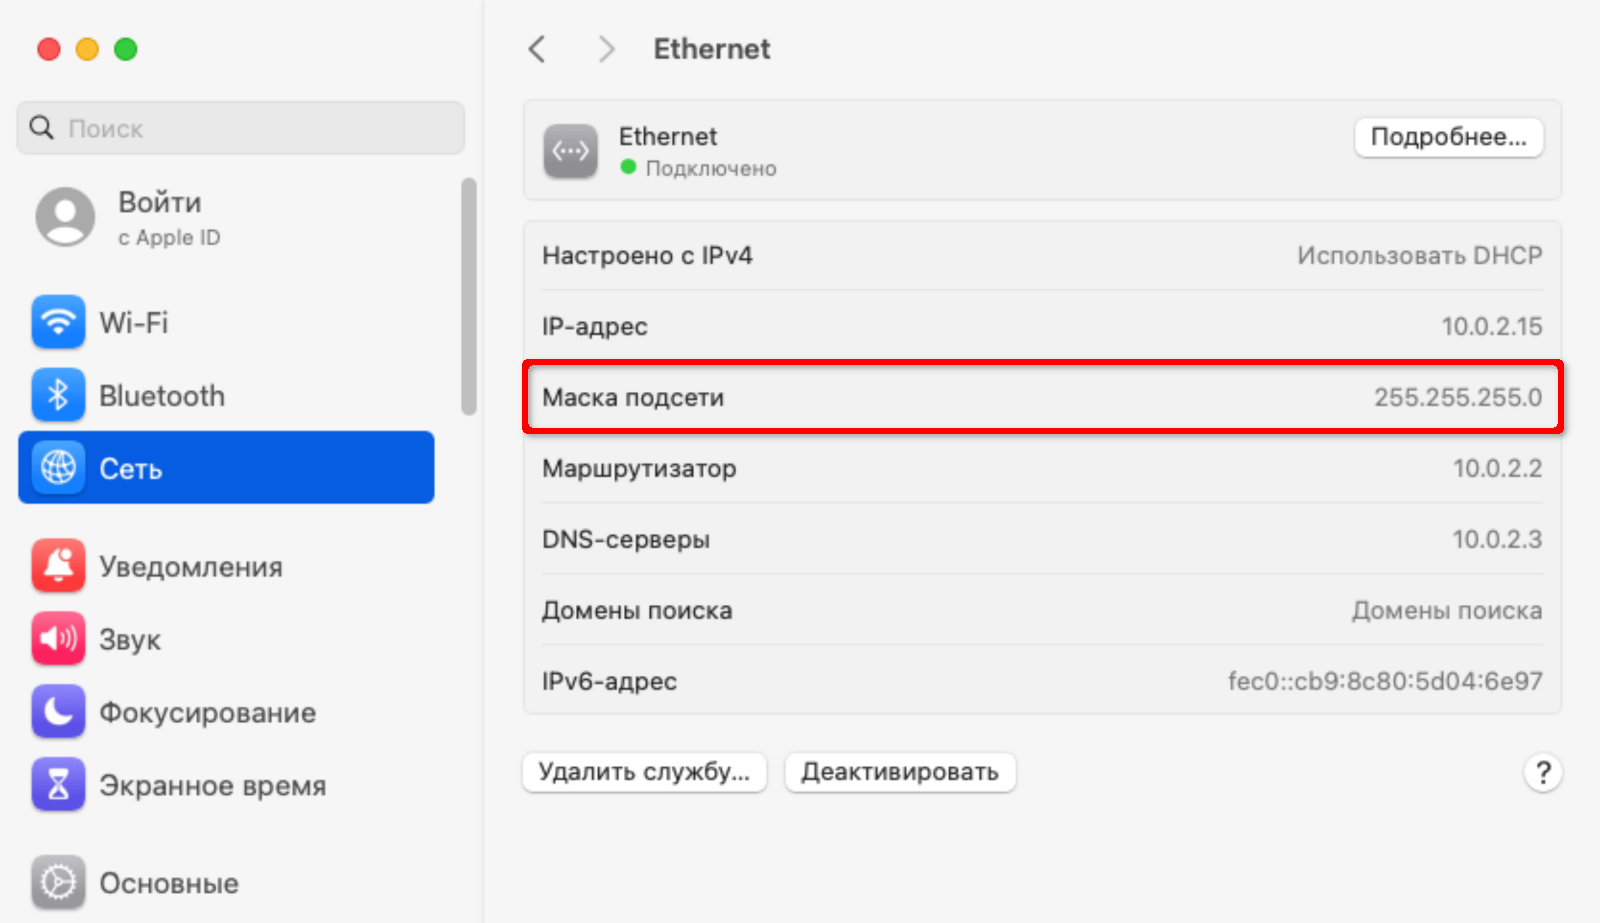
Task: Open Уведомления bell icon
Action: point(58,566)
